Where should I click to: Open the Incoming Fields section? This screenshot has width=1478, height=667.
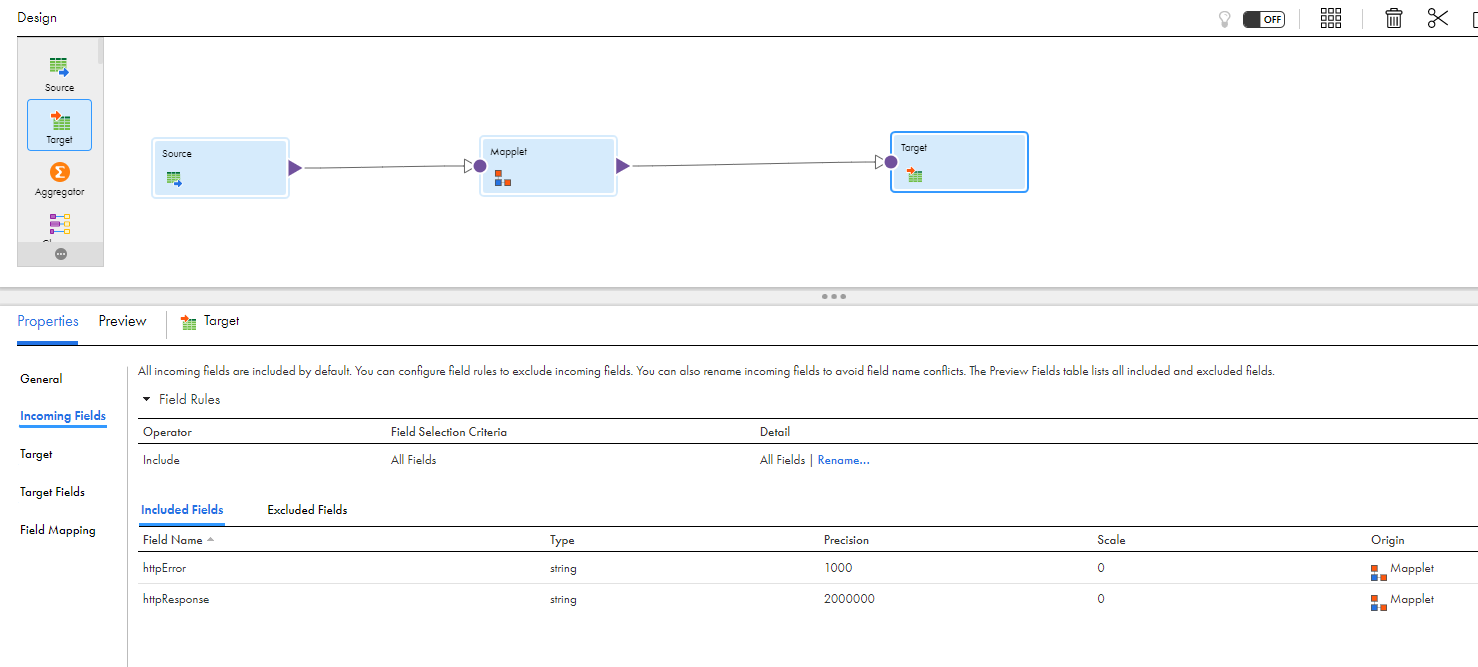(x=63, y=416)
